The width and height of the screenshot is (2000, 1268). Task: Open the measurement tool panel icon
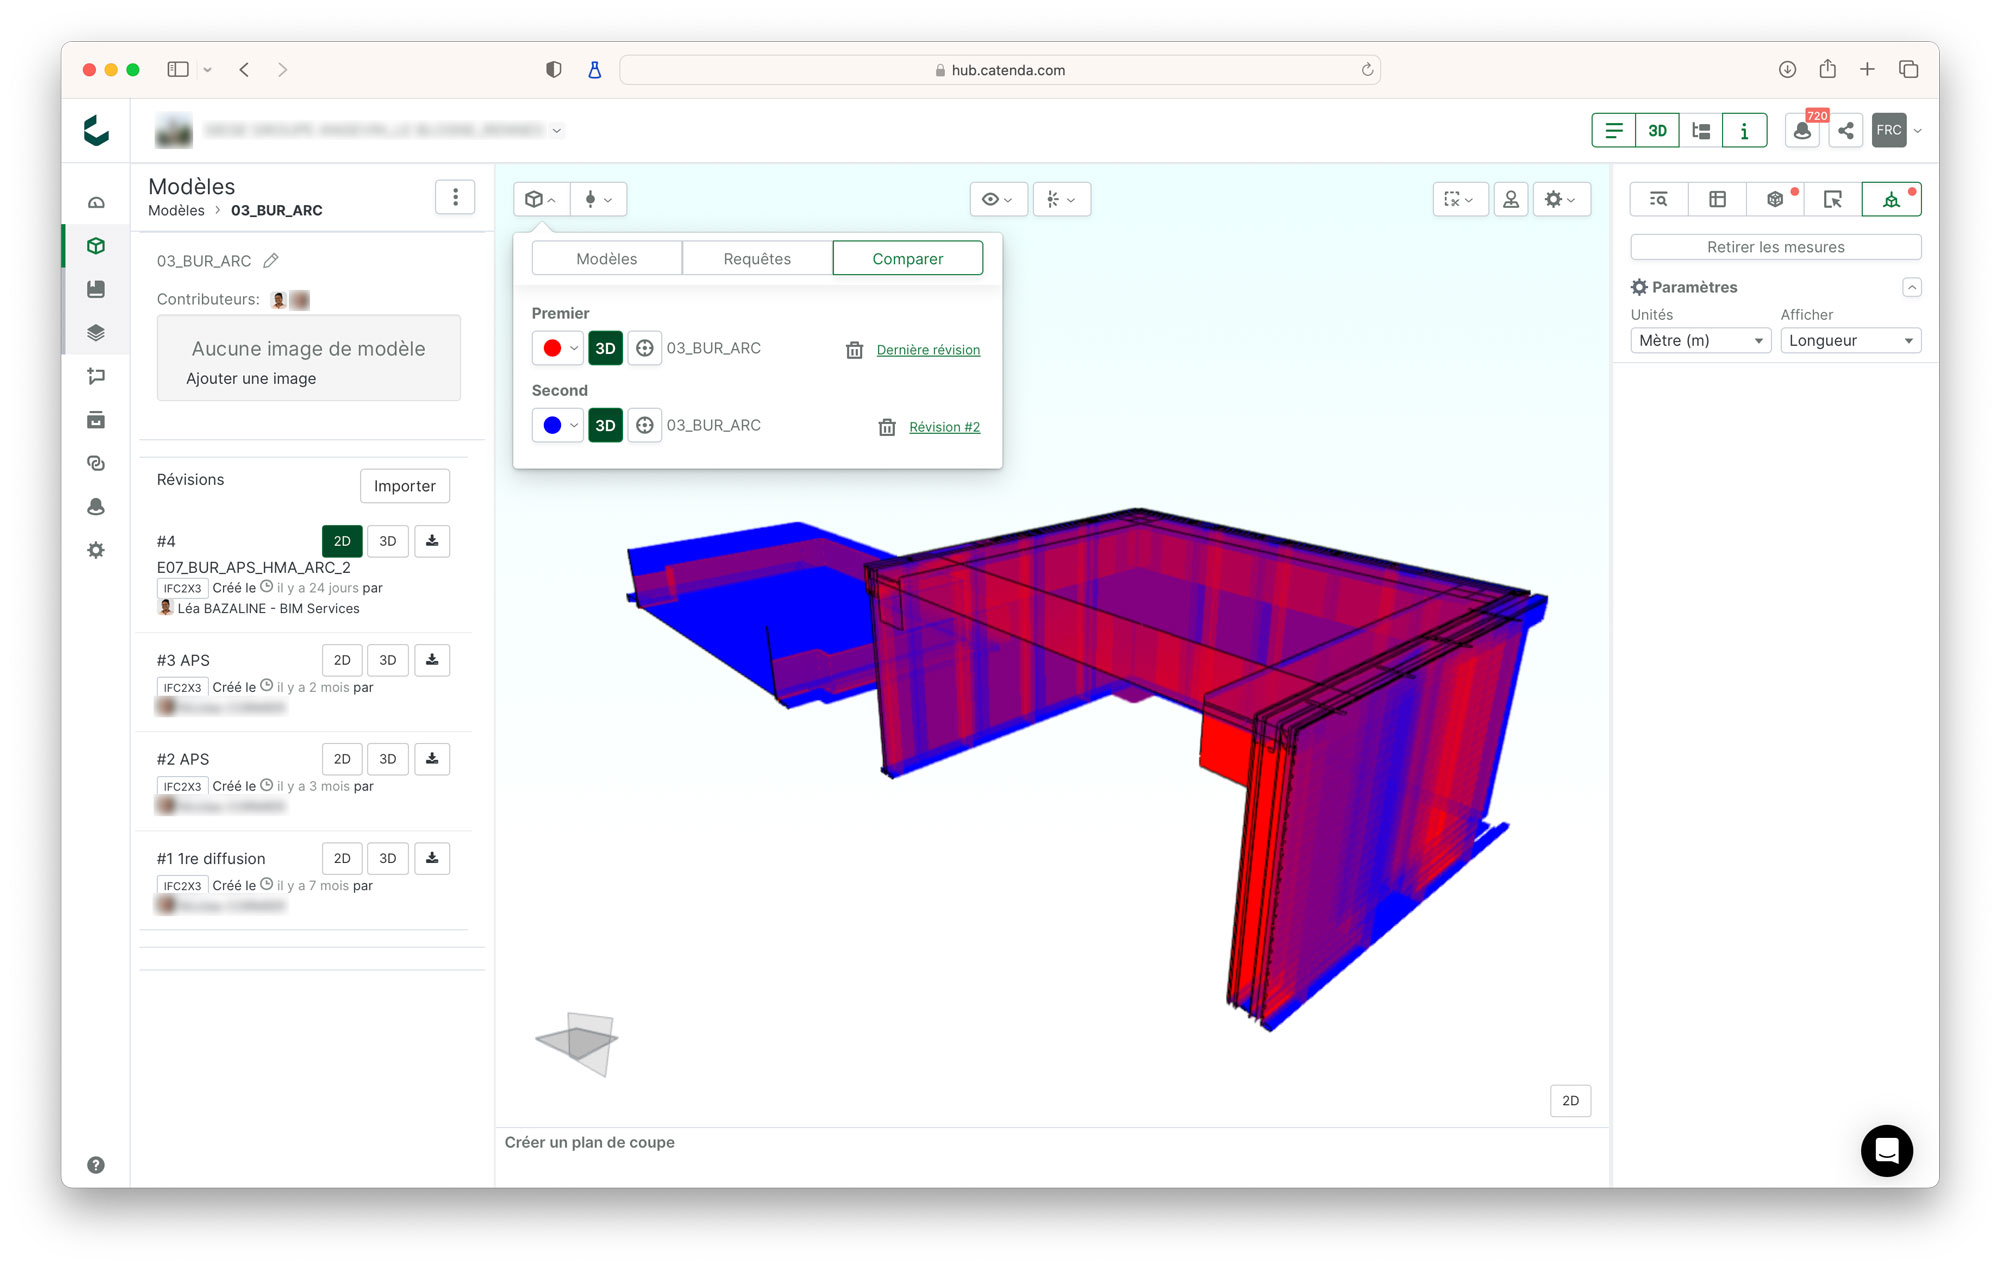point(1890,199)
